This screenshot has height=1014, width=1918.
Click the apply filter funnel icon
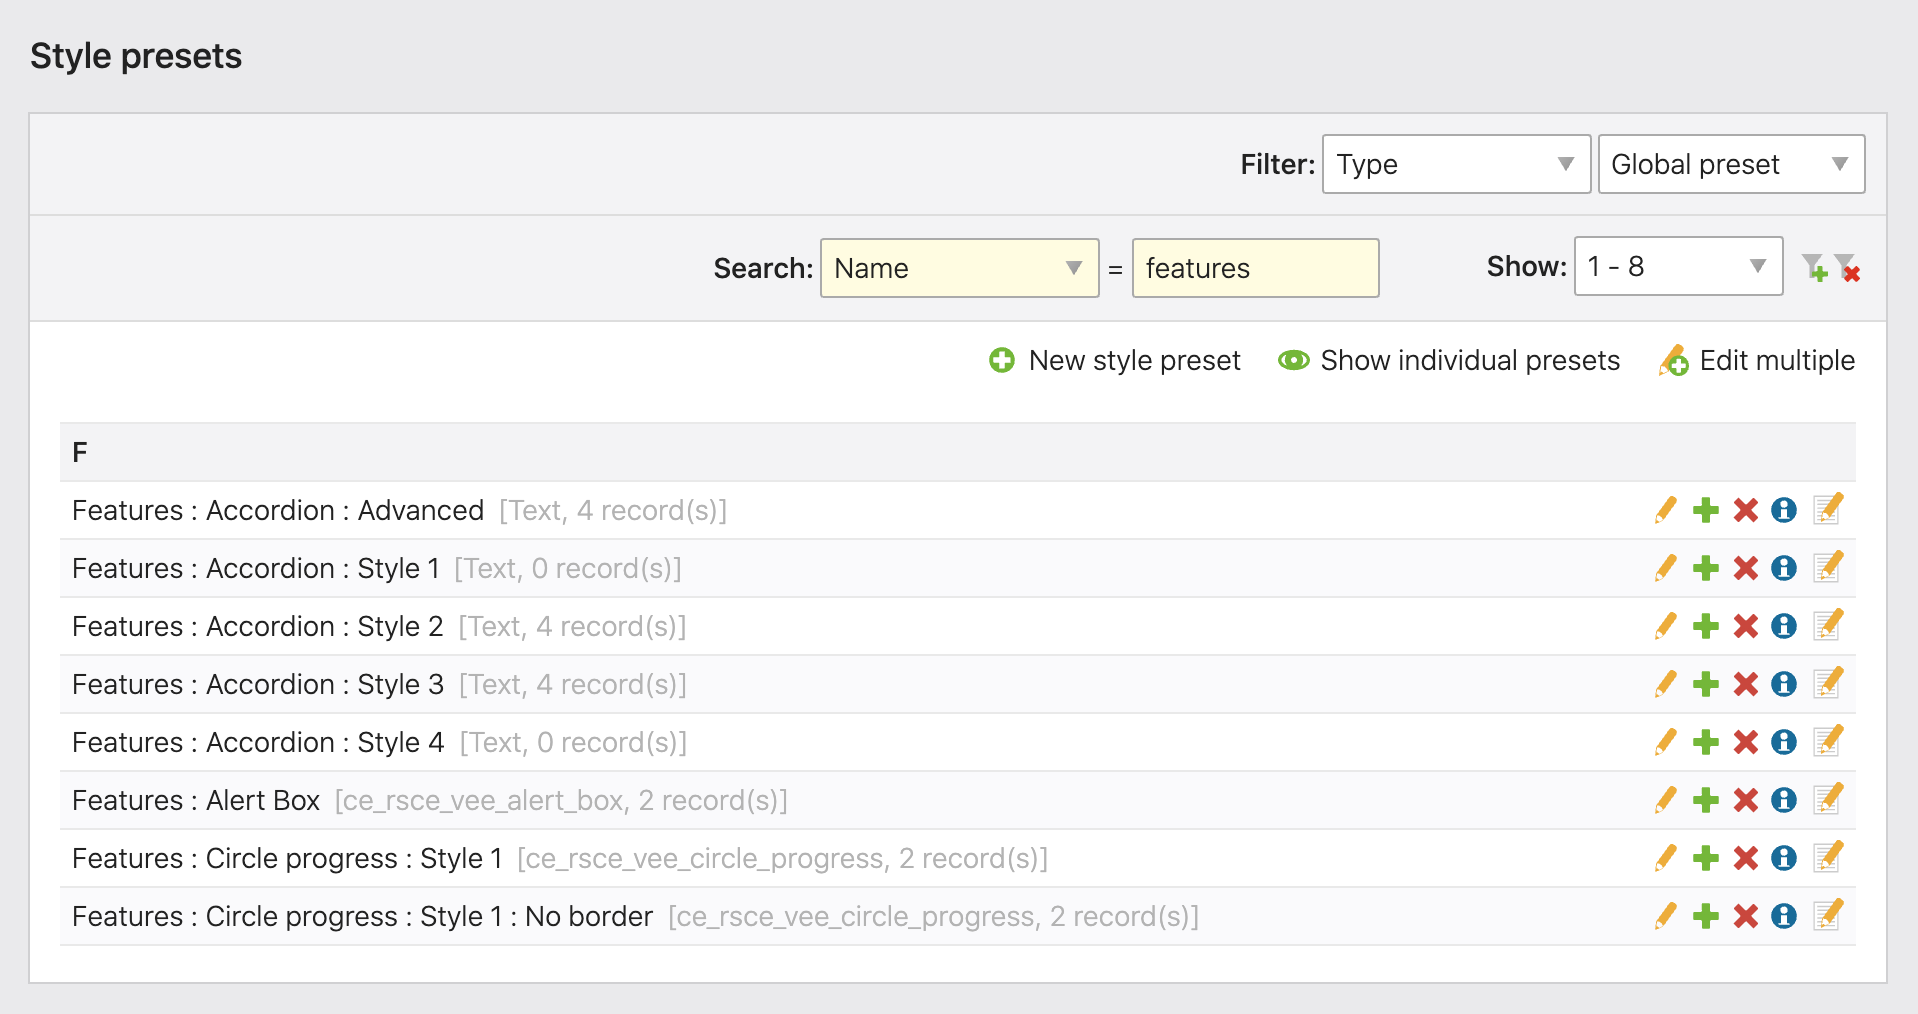click(x=1814, y=268)
